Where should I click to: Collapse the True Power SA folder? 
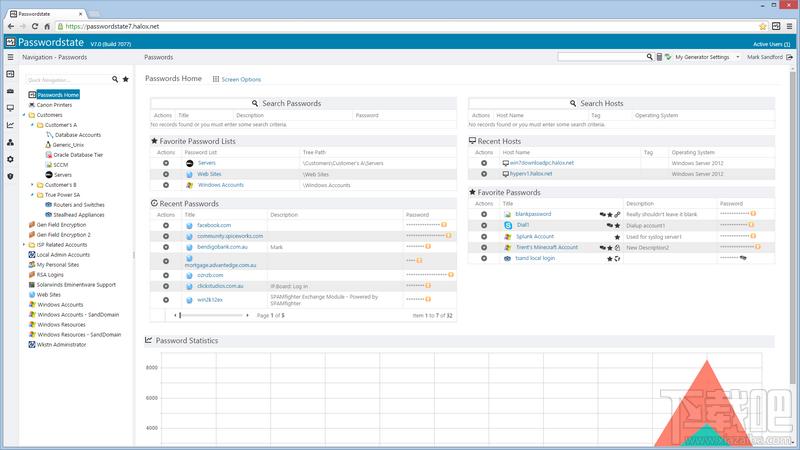(x=32, y=195)
